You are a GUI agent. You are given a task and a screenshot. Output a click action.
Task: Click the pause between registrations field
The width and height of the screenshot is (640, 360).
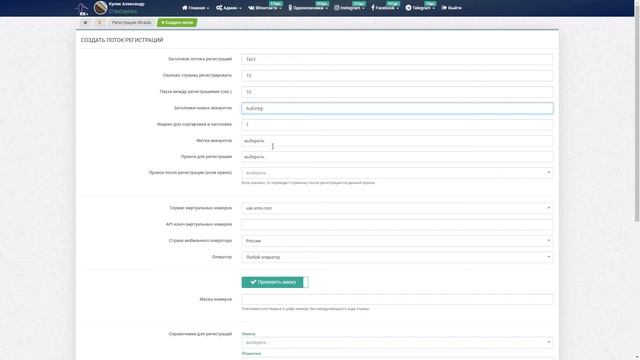pos(397,92)
